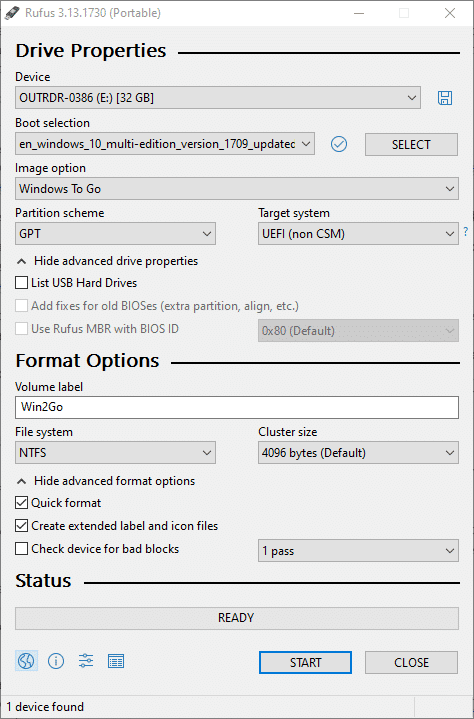Open the log viewer icon
Image resolution: width=474 pixels, height=719 pixels.
click(x=116, y=661)
